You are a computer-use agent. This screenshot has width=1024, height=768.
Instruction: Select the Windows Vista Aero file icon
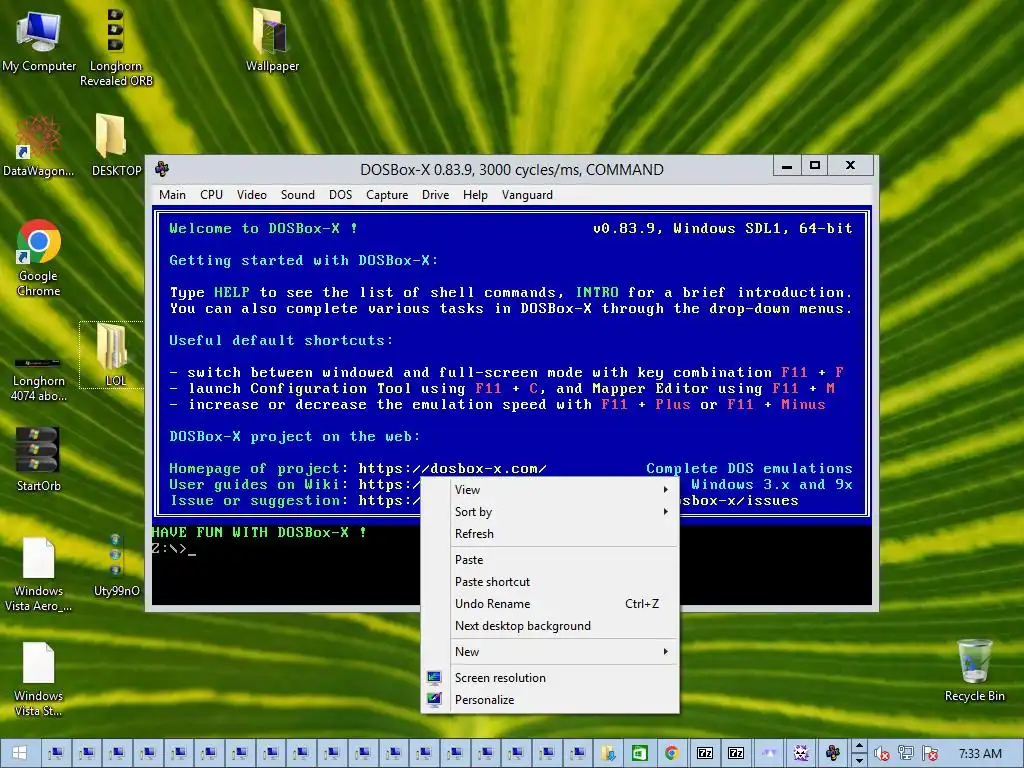coord(39,575)
